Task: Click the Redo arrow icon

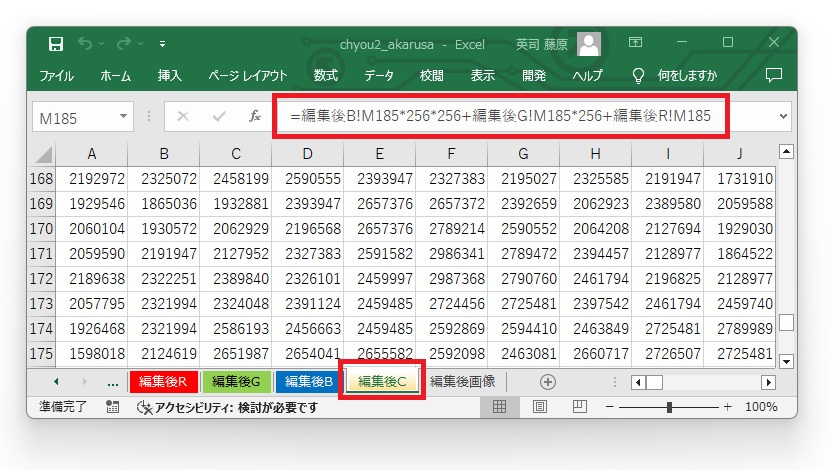Action: pos(123,44)
